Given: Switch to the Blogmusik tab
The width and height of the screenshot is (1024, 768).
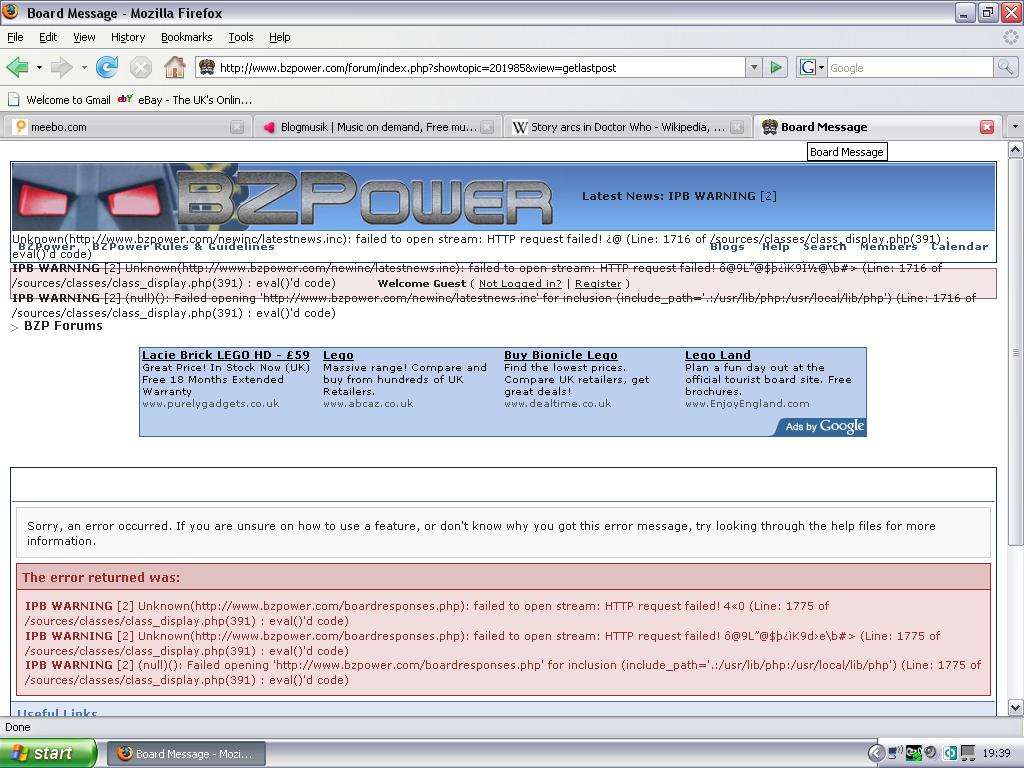Looking at the screenshot, I should point(377,127).
